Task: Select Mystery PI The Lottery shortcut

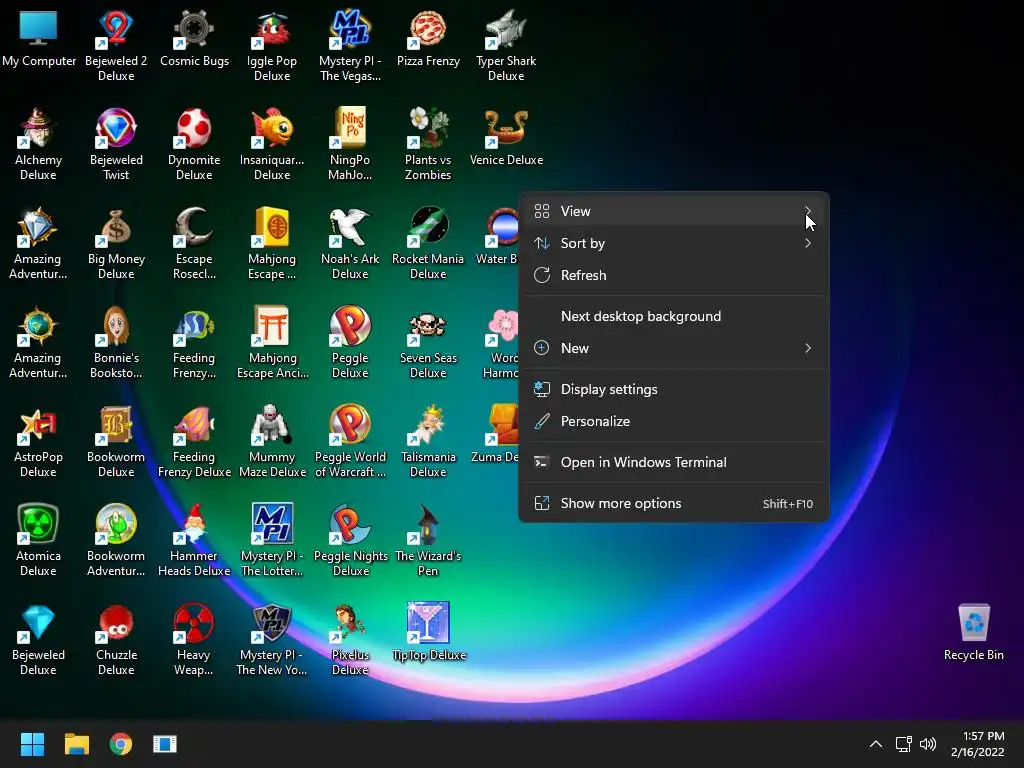Action: [x=272, y=541]
